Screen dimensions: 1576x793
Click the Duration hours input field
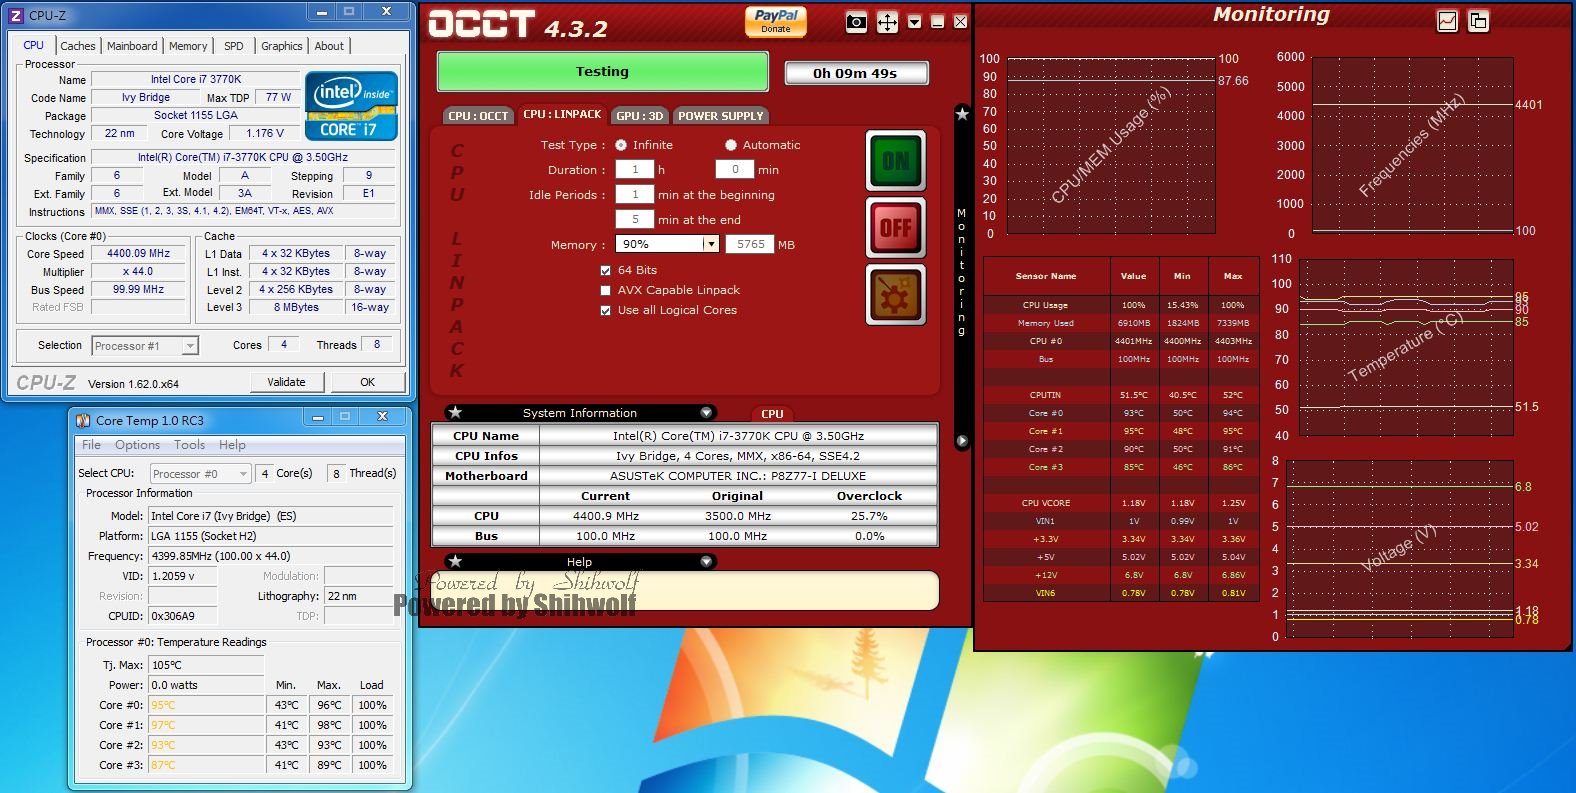pyautogui.click(x=634, y=170)
